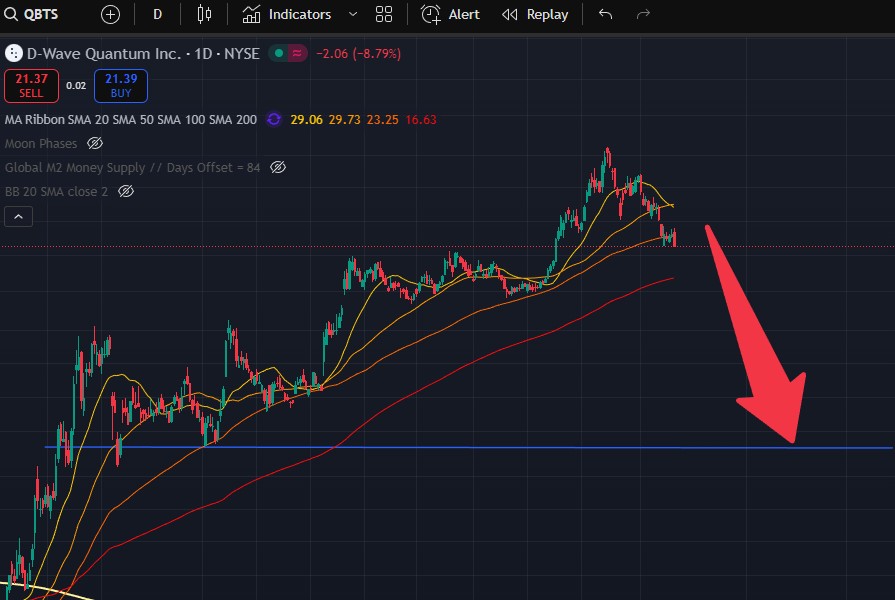Add symbol with the plus circle icon
The image size is (895, 600).
click(x=110, y=14)
